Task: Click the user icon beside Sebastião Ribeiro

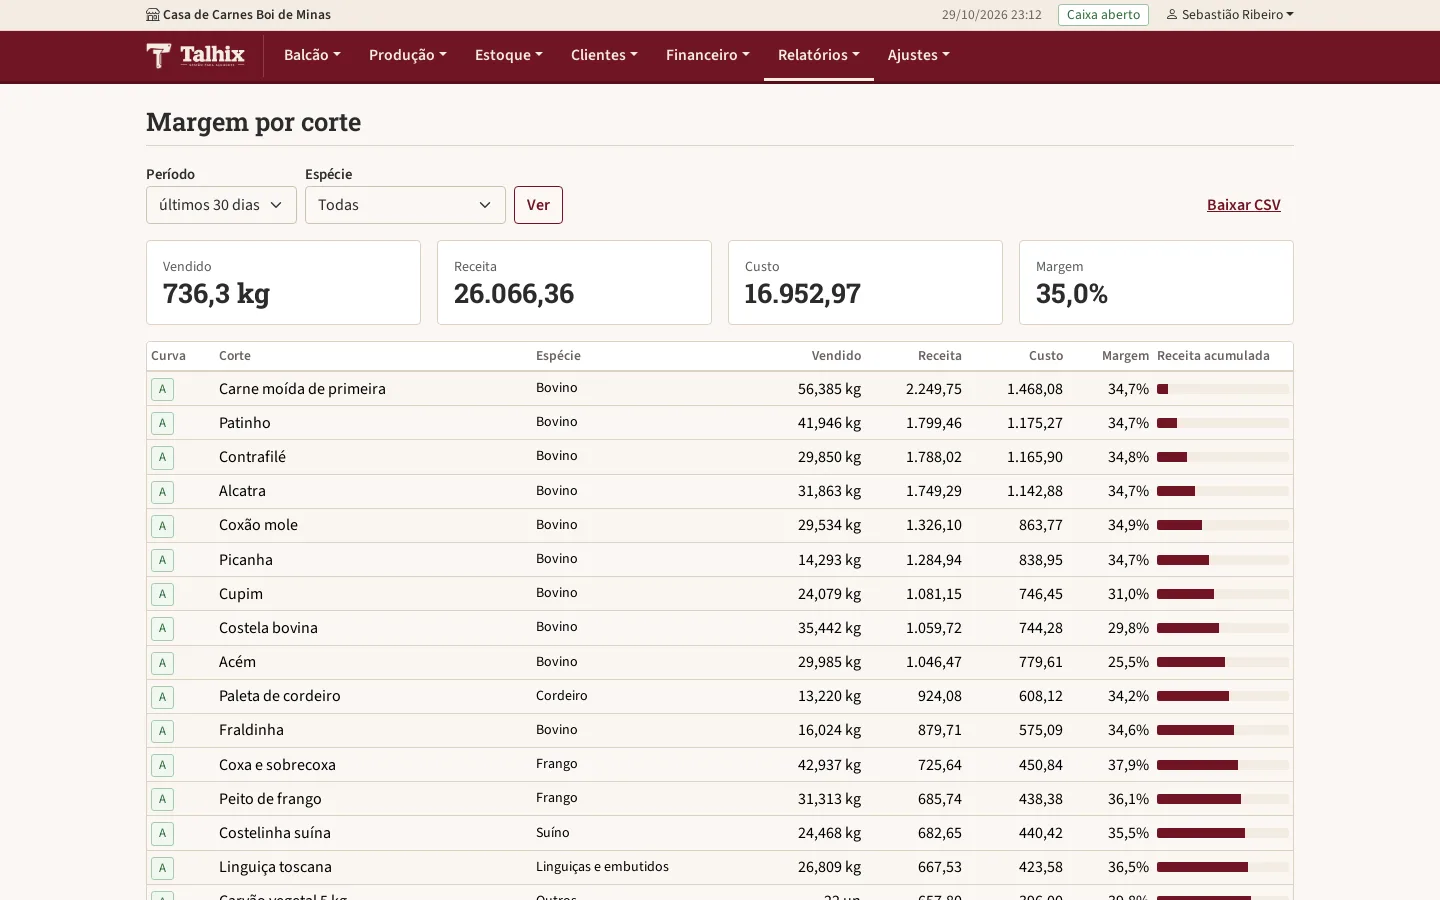Action: [1172, 15]
